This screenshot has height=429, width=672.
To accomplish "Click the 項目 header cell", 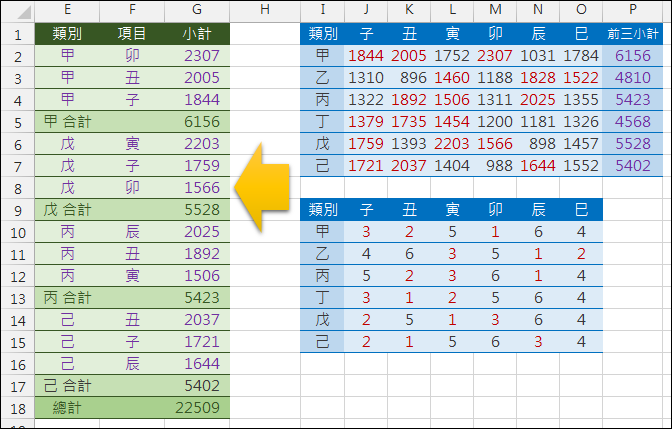I will pyautogui.click(x=132, y=34).
